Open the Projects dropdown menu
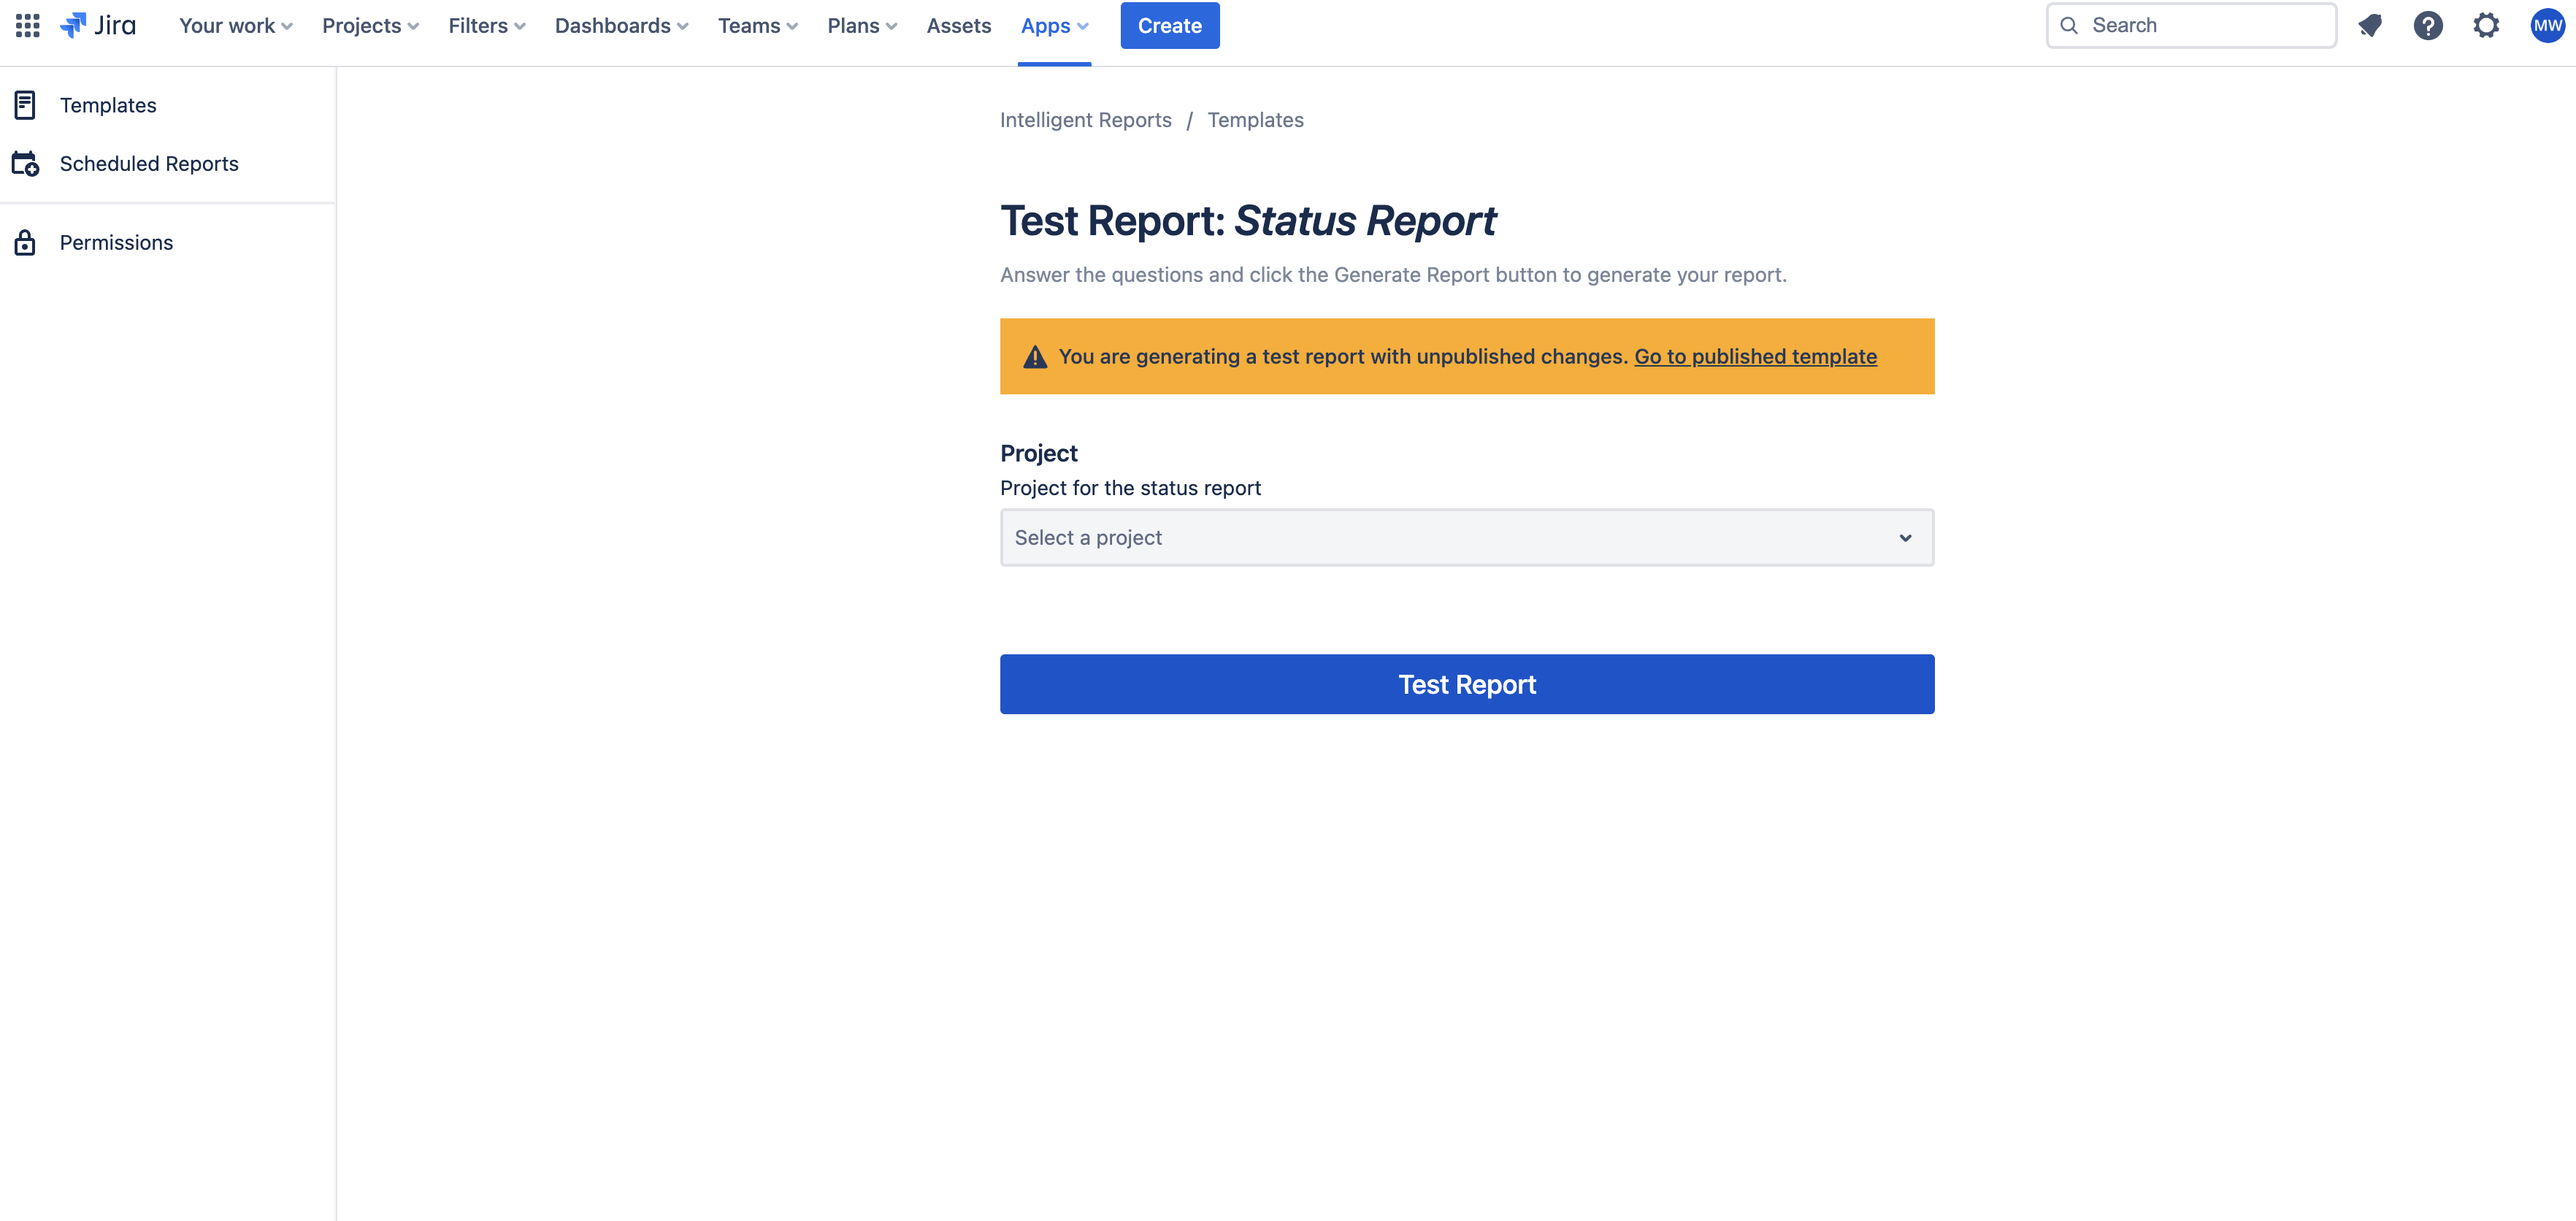The height and width of the screenshot is (1221, 2576). (x=369, y=25)
